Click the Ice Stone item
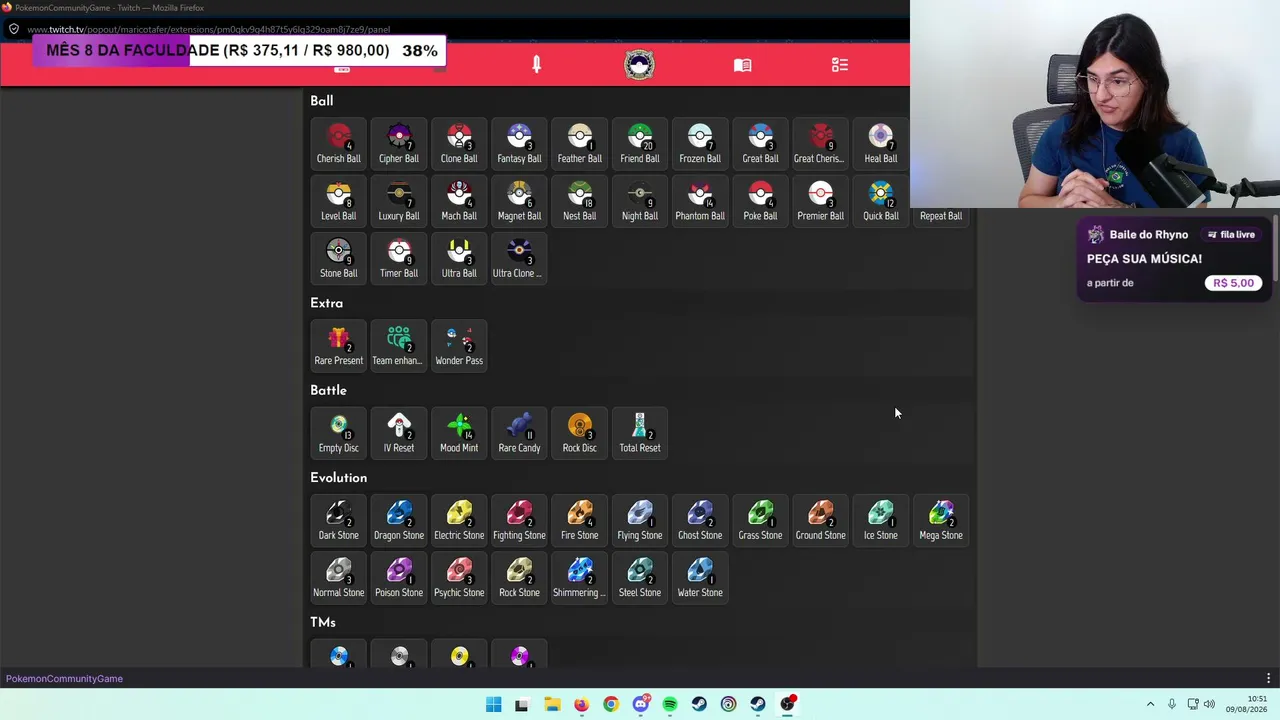1280x720 pixels. pyautogui.click(x=881, y=520)
